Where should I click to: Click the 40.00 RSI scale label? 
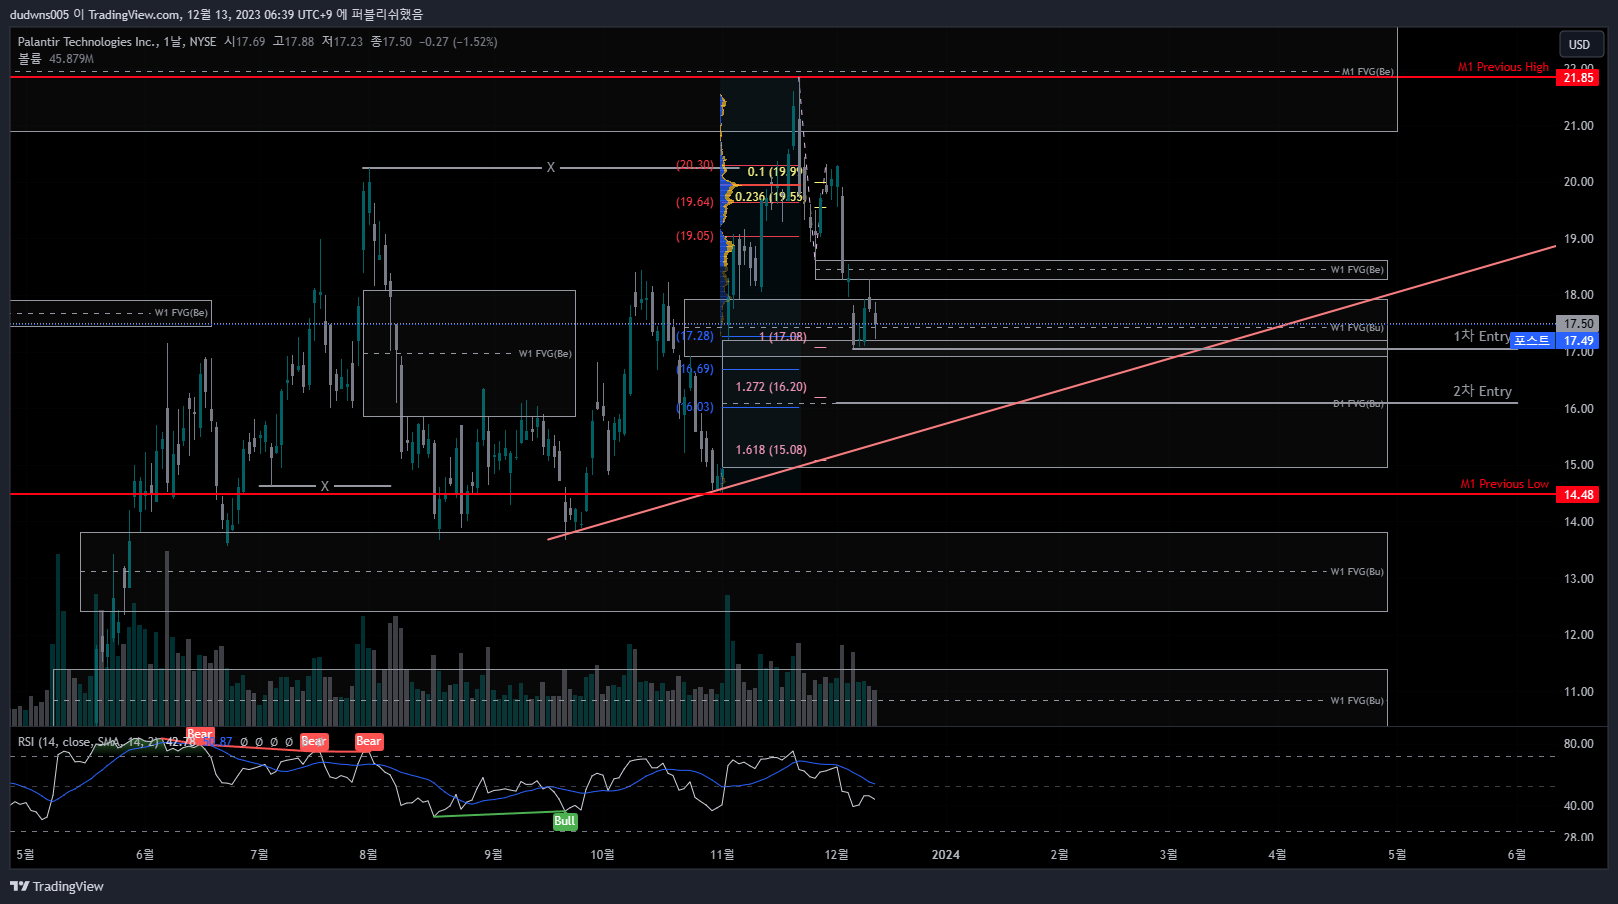click(1579, 806)
